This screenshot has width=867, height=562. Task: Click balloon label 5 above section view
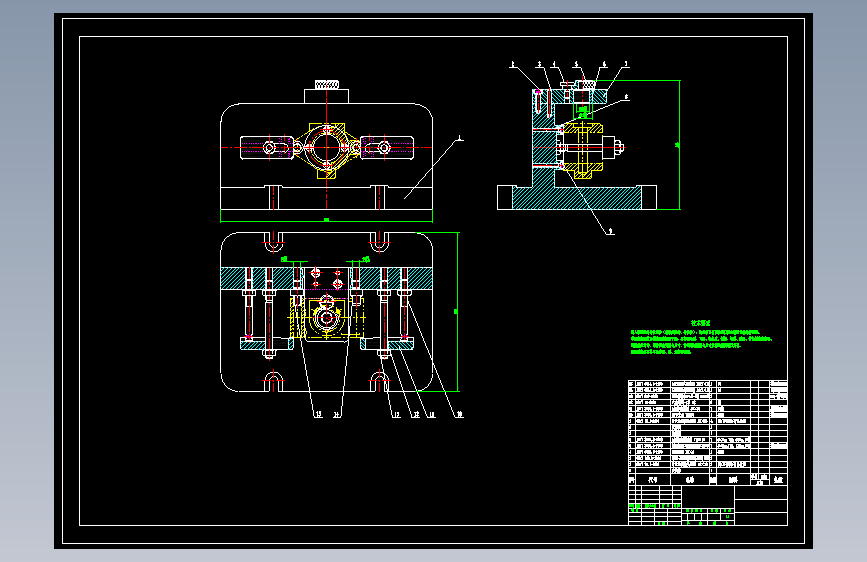[x=576, y=65]
